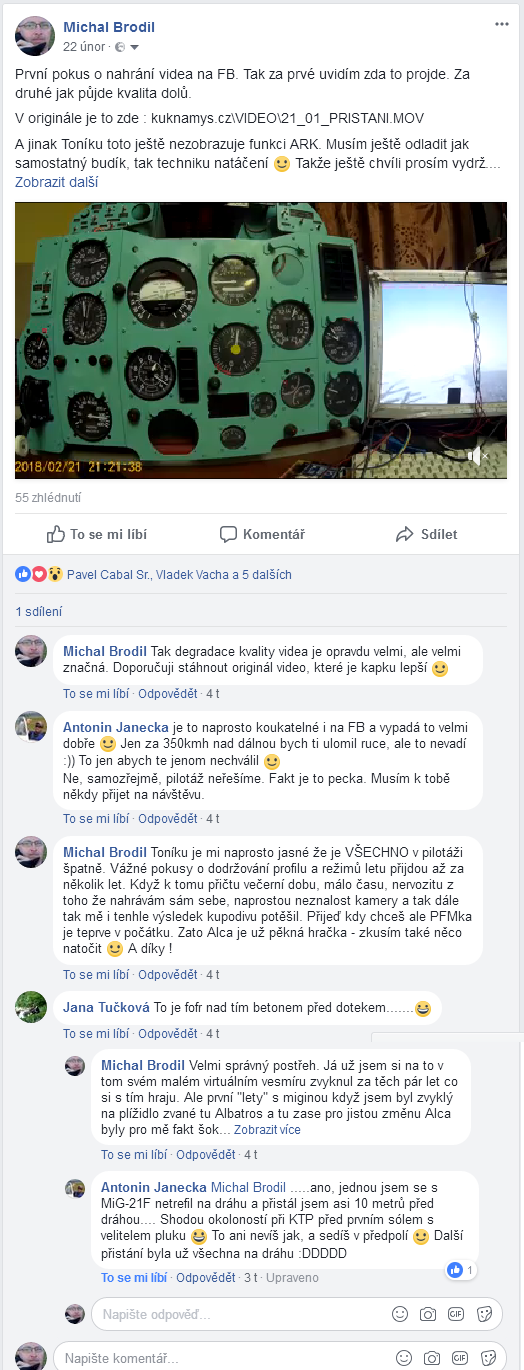The width and height of the screenshot is (524, 1370).
Task: Insert emoji in the reply field
Action: pos(400,1313)
